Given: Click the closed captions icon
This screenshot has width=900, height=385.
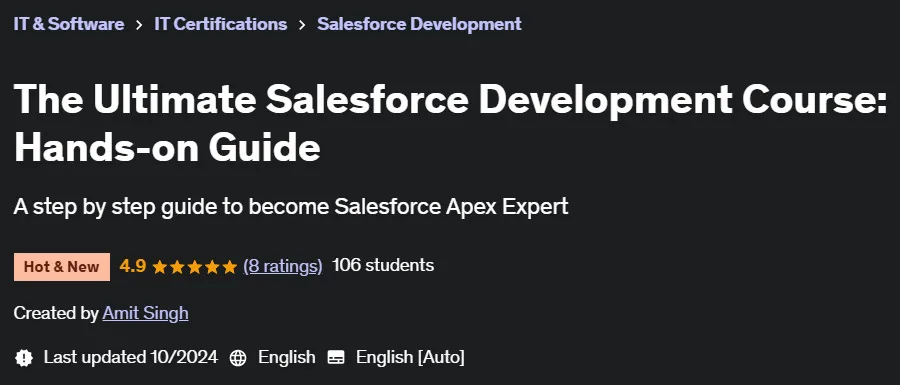Looking at the screenshot, I should [336, 358].
